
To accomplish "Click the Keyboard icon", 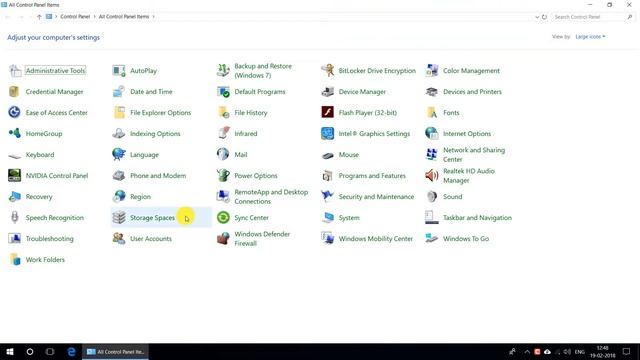I will (14, 155).
